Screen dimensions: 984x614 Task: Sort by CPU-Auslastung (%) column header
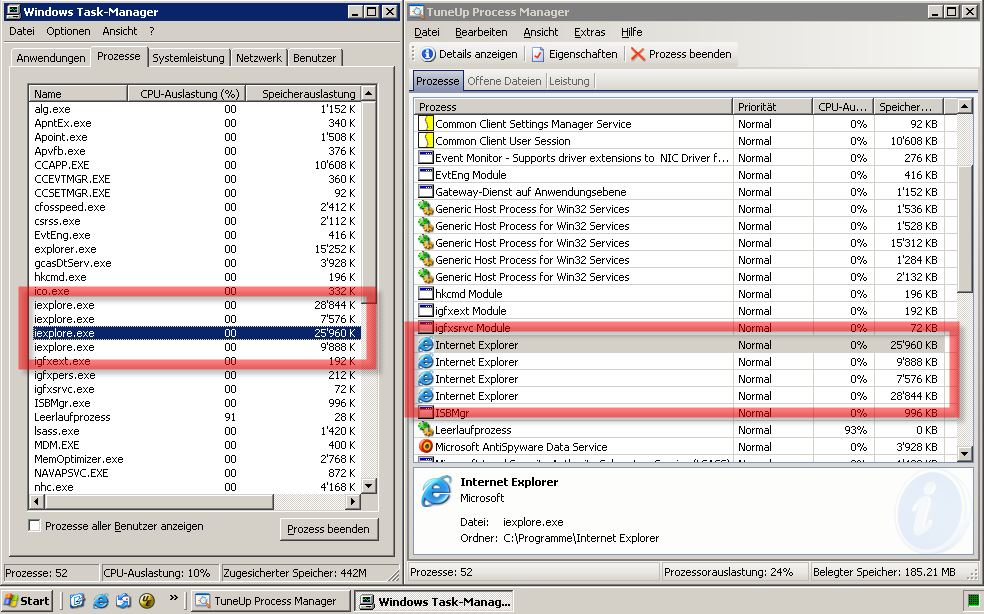coord(186,94)
